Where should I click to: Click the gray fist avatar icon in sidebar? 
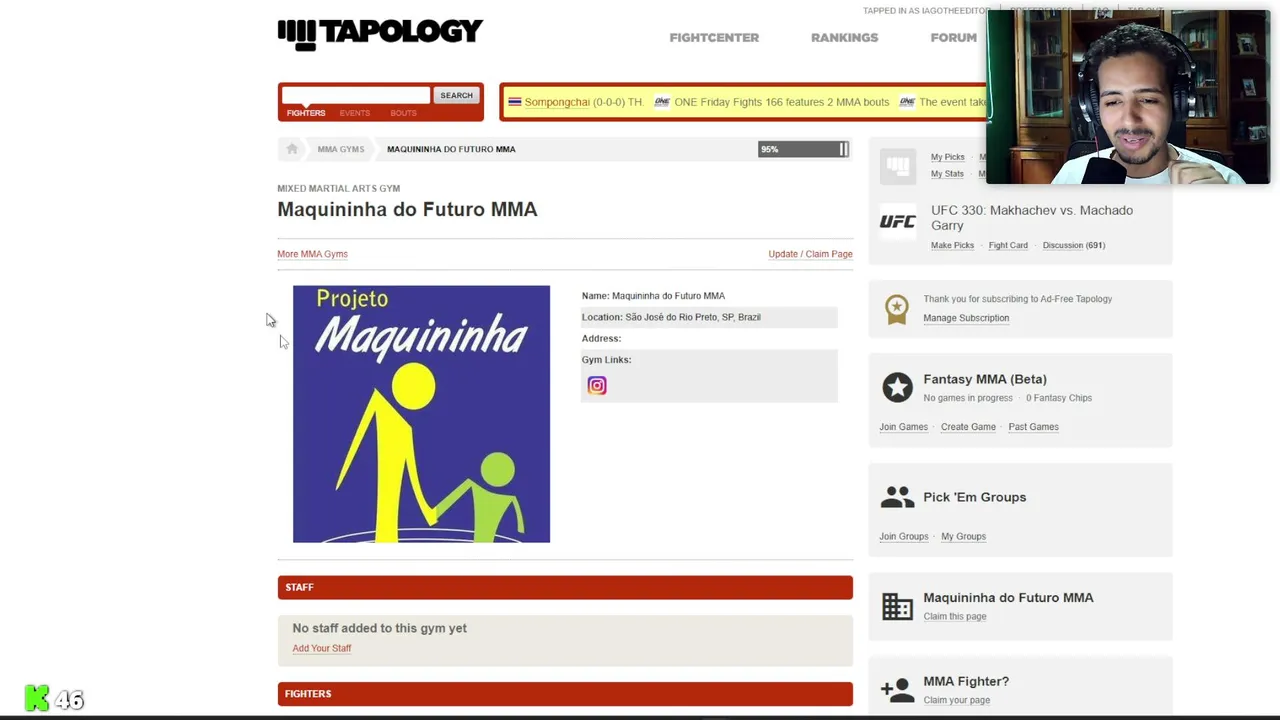tap(897, 166)
